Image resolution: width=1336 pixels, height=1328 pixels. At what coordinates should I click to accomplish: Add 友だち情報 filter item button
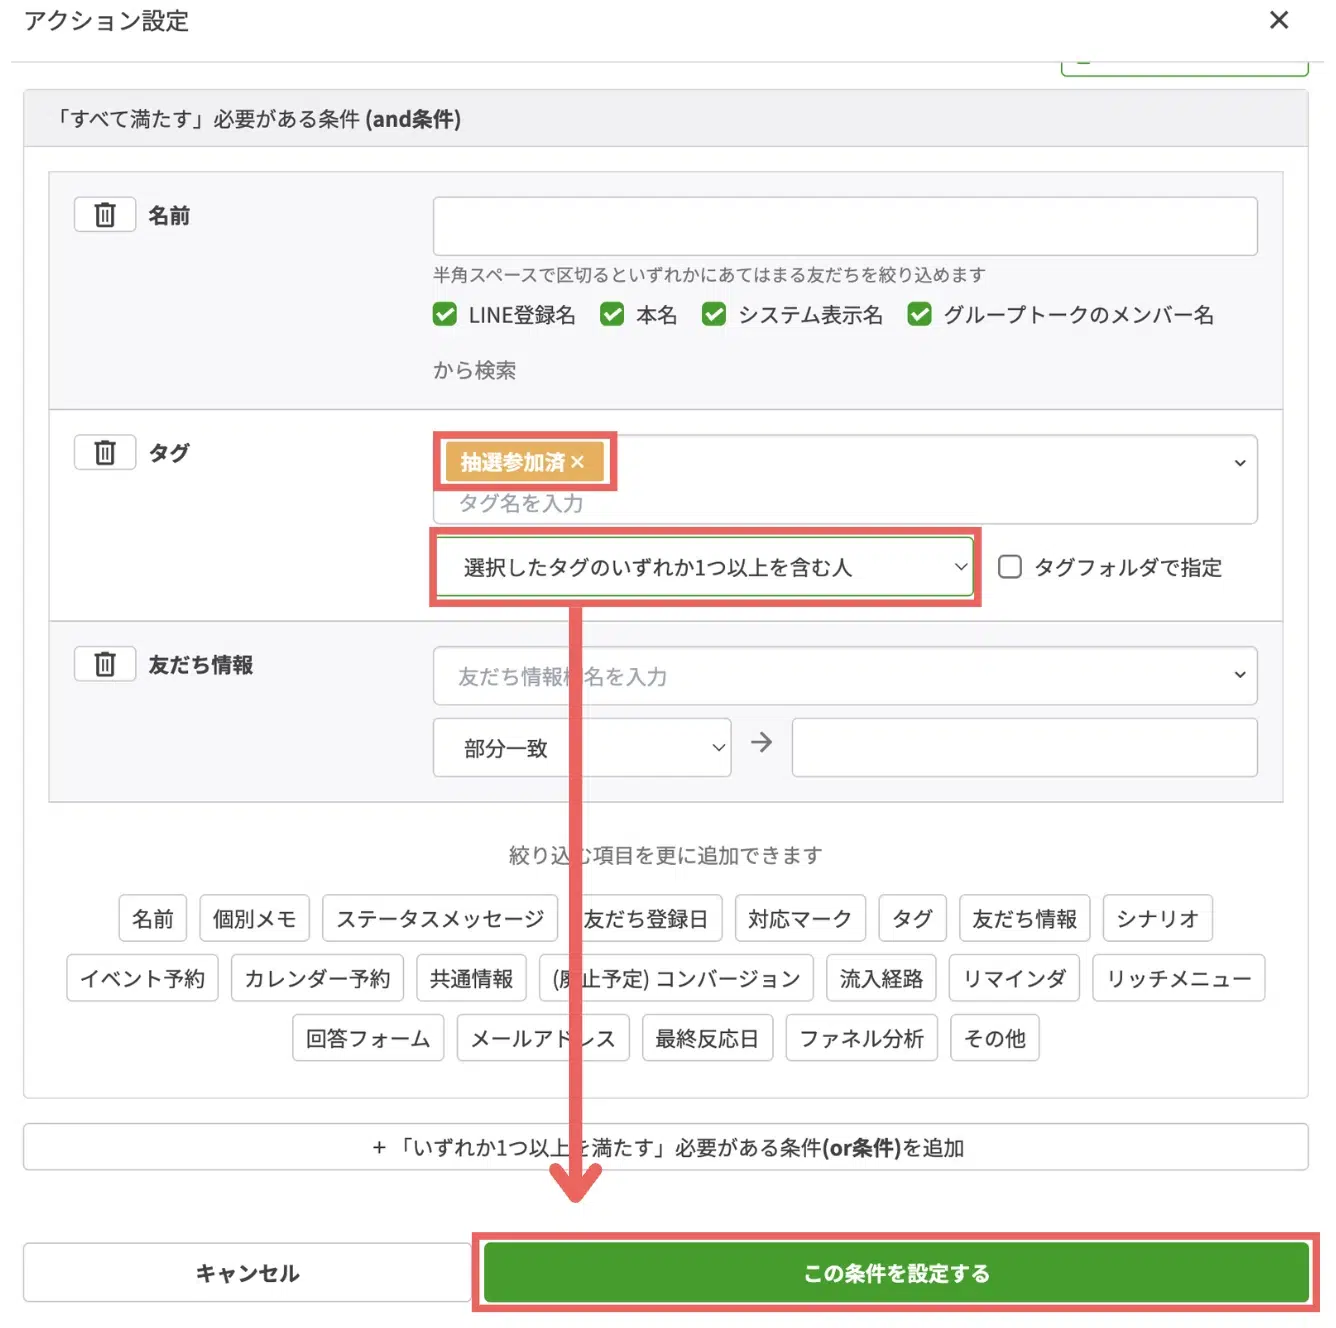[x=1025, y=918]
